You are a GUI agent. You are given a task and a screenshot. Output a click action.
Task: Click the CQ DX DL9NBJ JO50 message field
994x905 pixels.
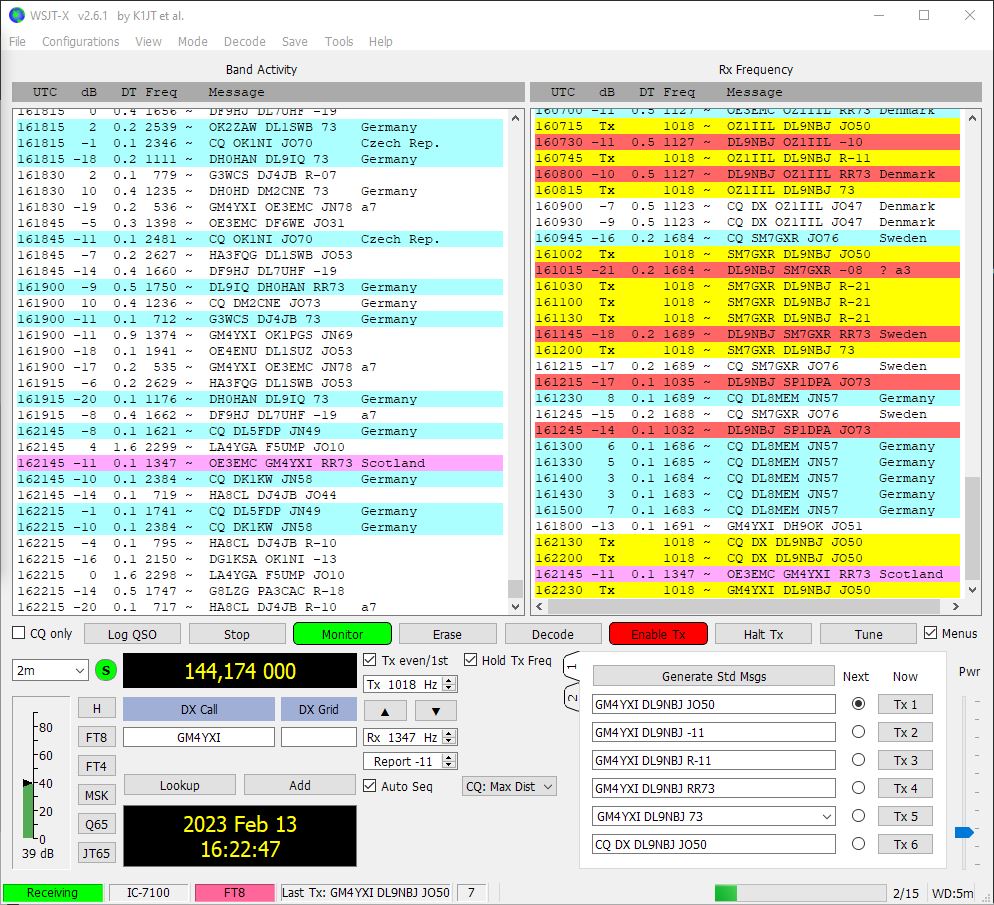coord(714,844)
